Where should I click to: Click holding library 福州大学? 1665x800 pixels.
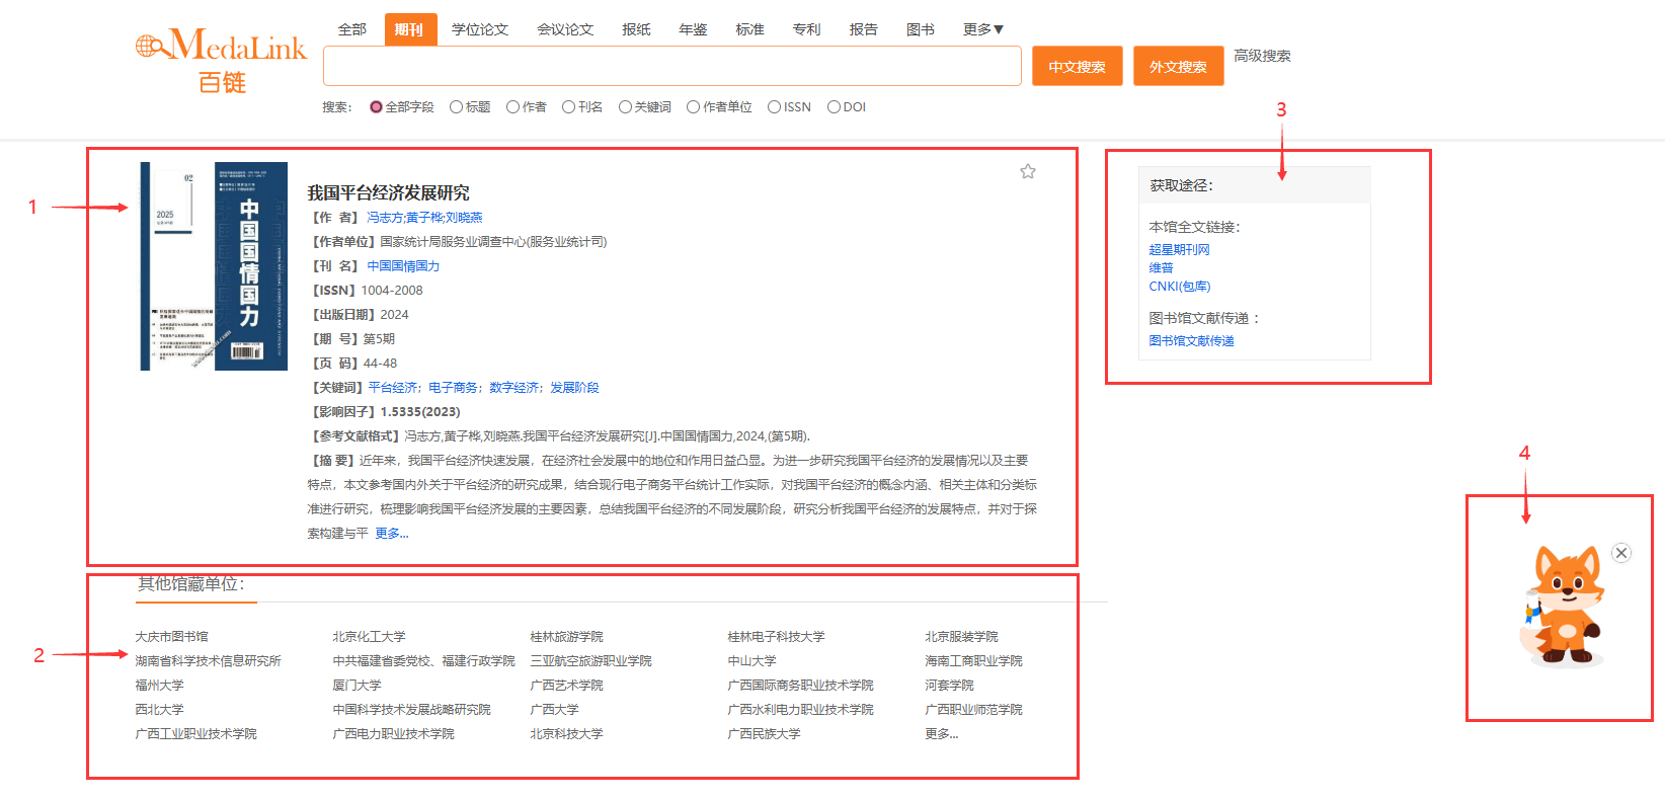160,686
